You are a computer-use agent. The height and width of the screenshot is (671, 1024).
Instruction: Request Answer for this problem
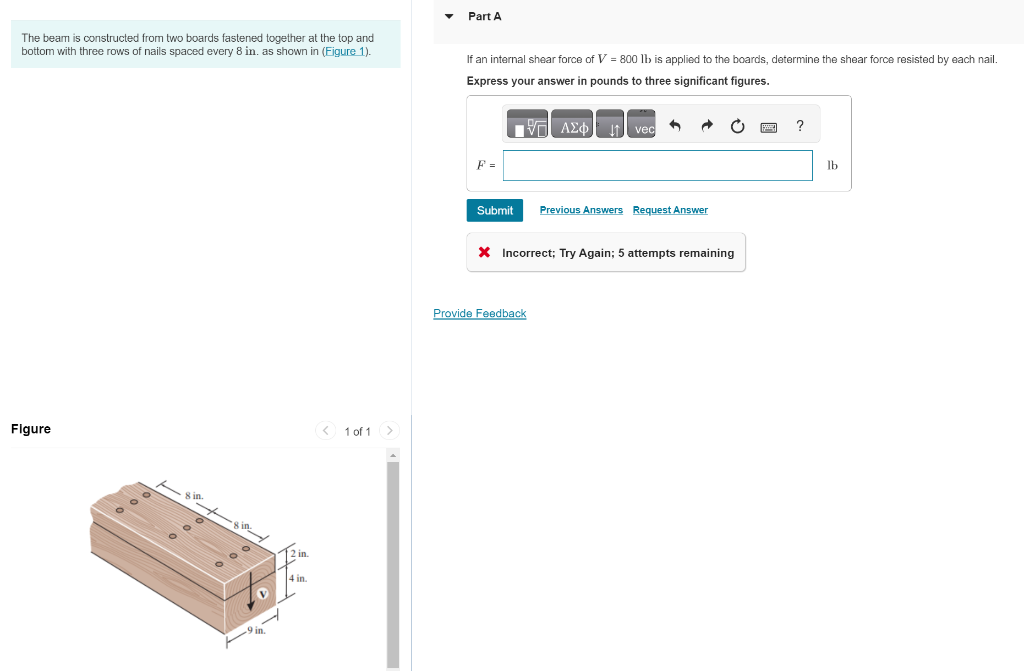click(670, 209)
